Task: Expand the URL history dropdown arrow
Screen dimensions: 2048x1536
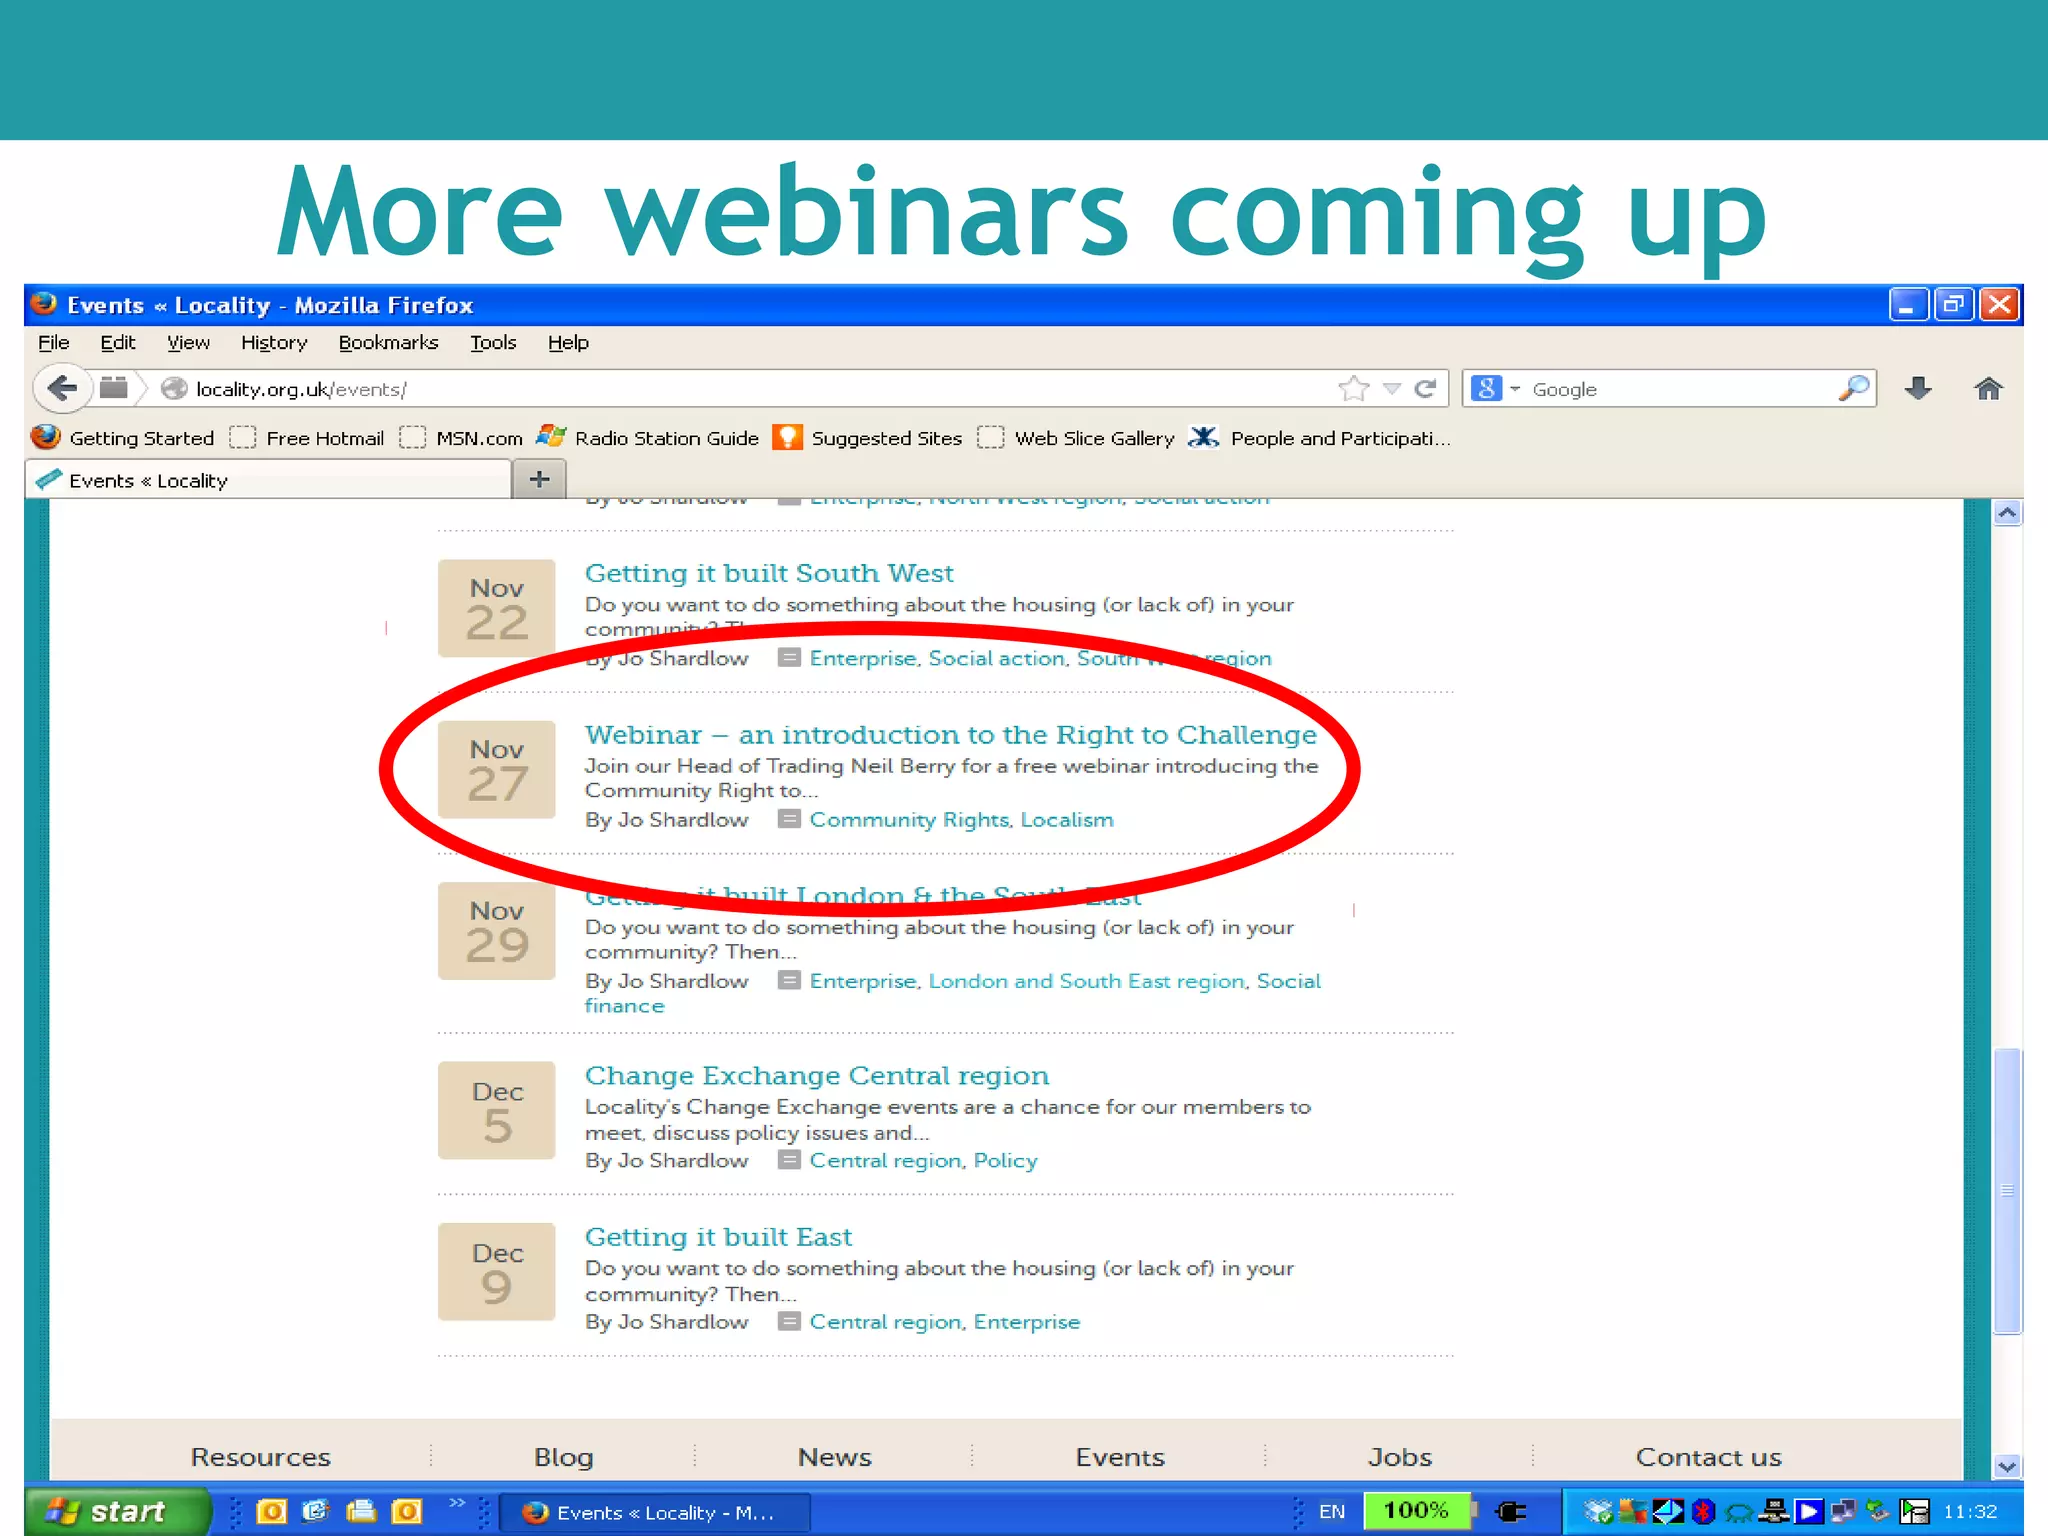Action: coord(1392,389)
